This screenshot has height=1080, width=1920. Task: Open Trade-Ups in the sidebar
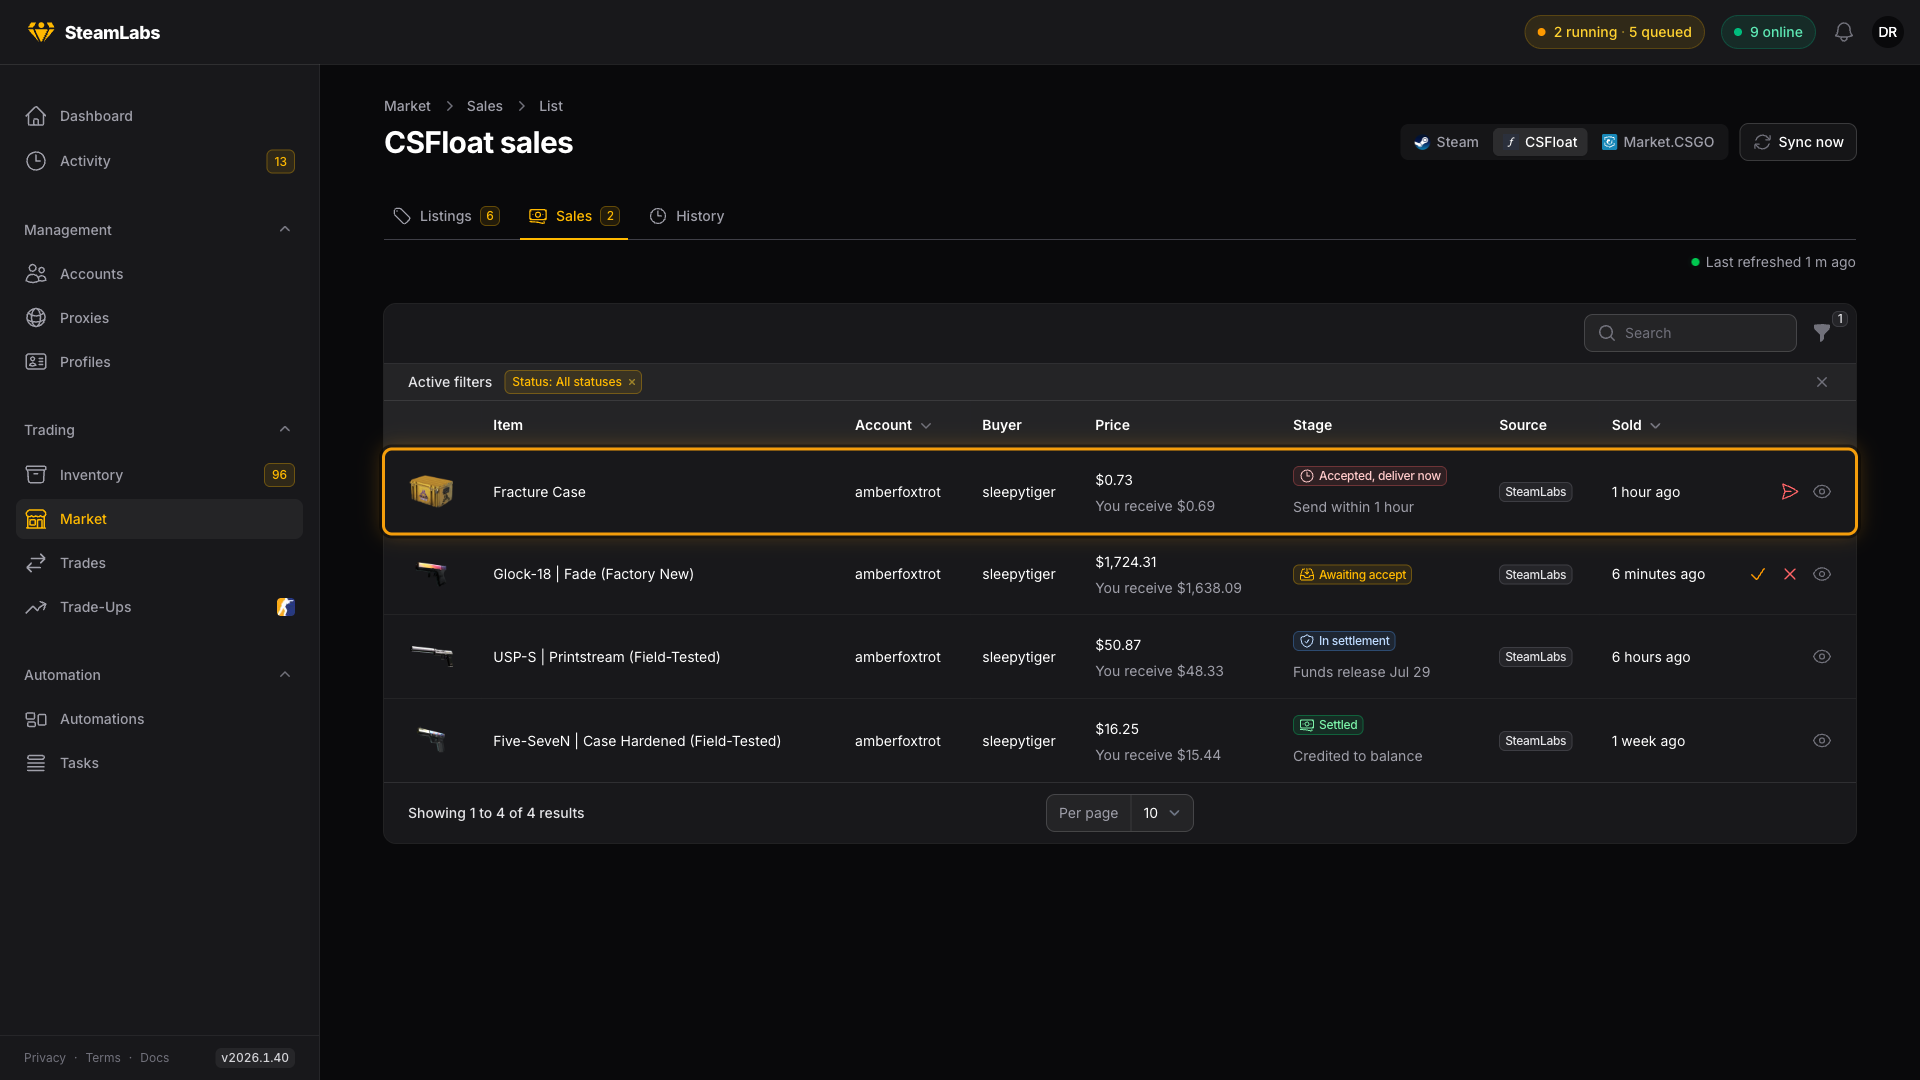tap(160, 607)
